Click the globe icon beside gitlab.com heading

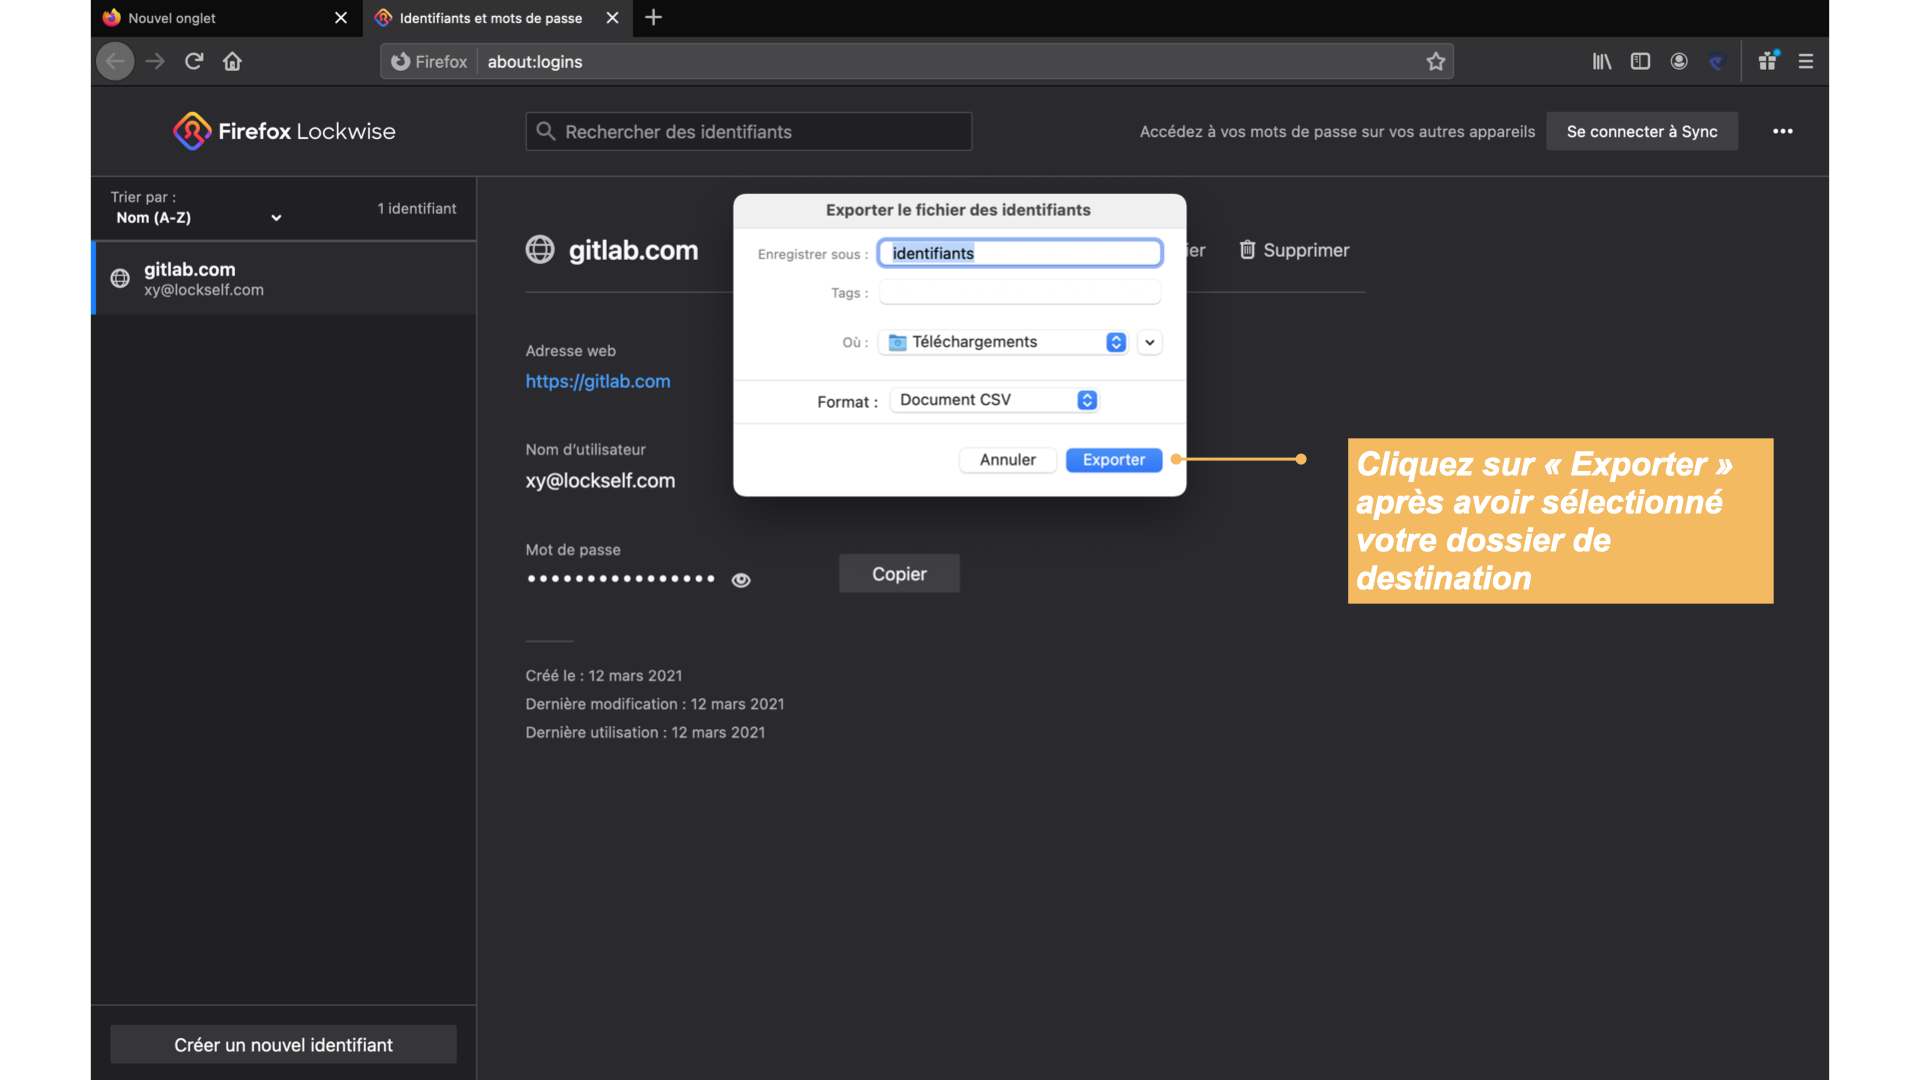click(x=540, y=249)
